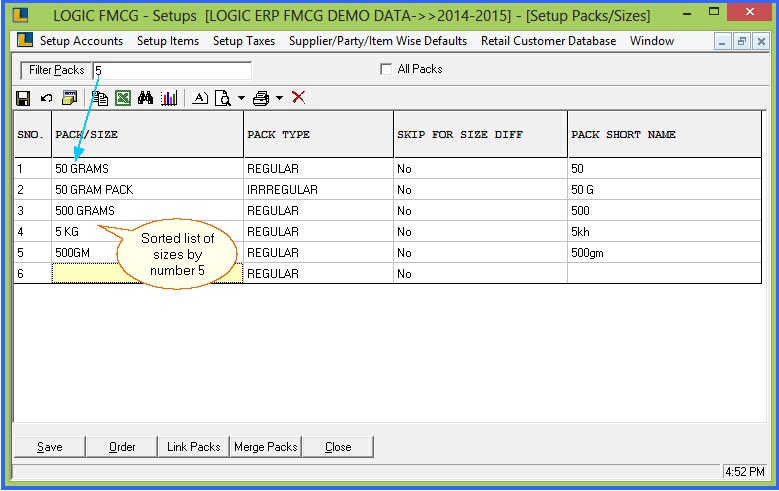This screenshot has height=491, width=779.
Task: Select the empty Pack/Size cell in row 6
Action: (148, 273)
